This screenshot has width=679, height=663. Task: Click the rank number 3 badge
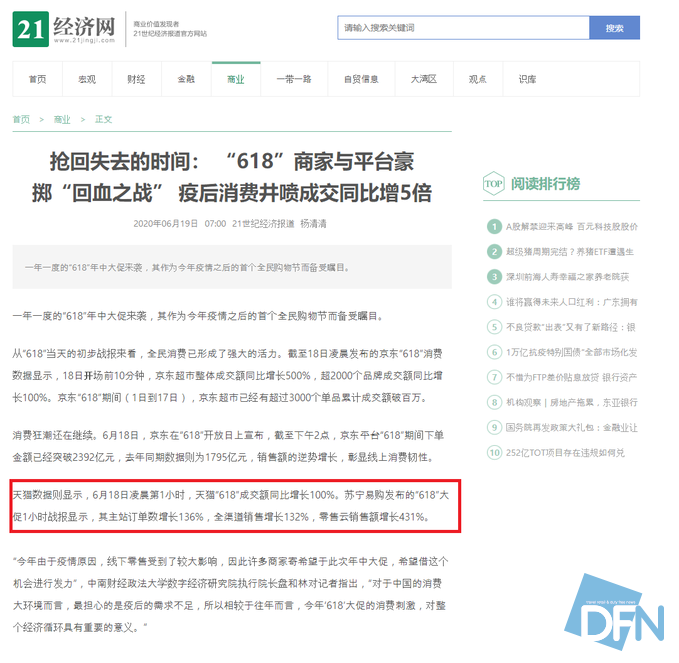point(494,277)
